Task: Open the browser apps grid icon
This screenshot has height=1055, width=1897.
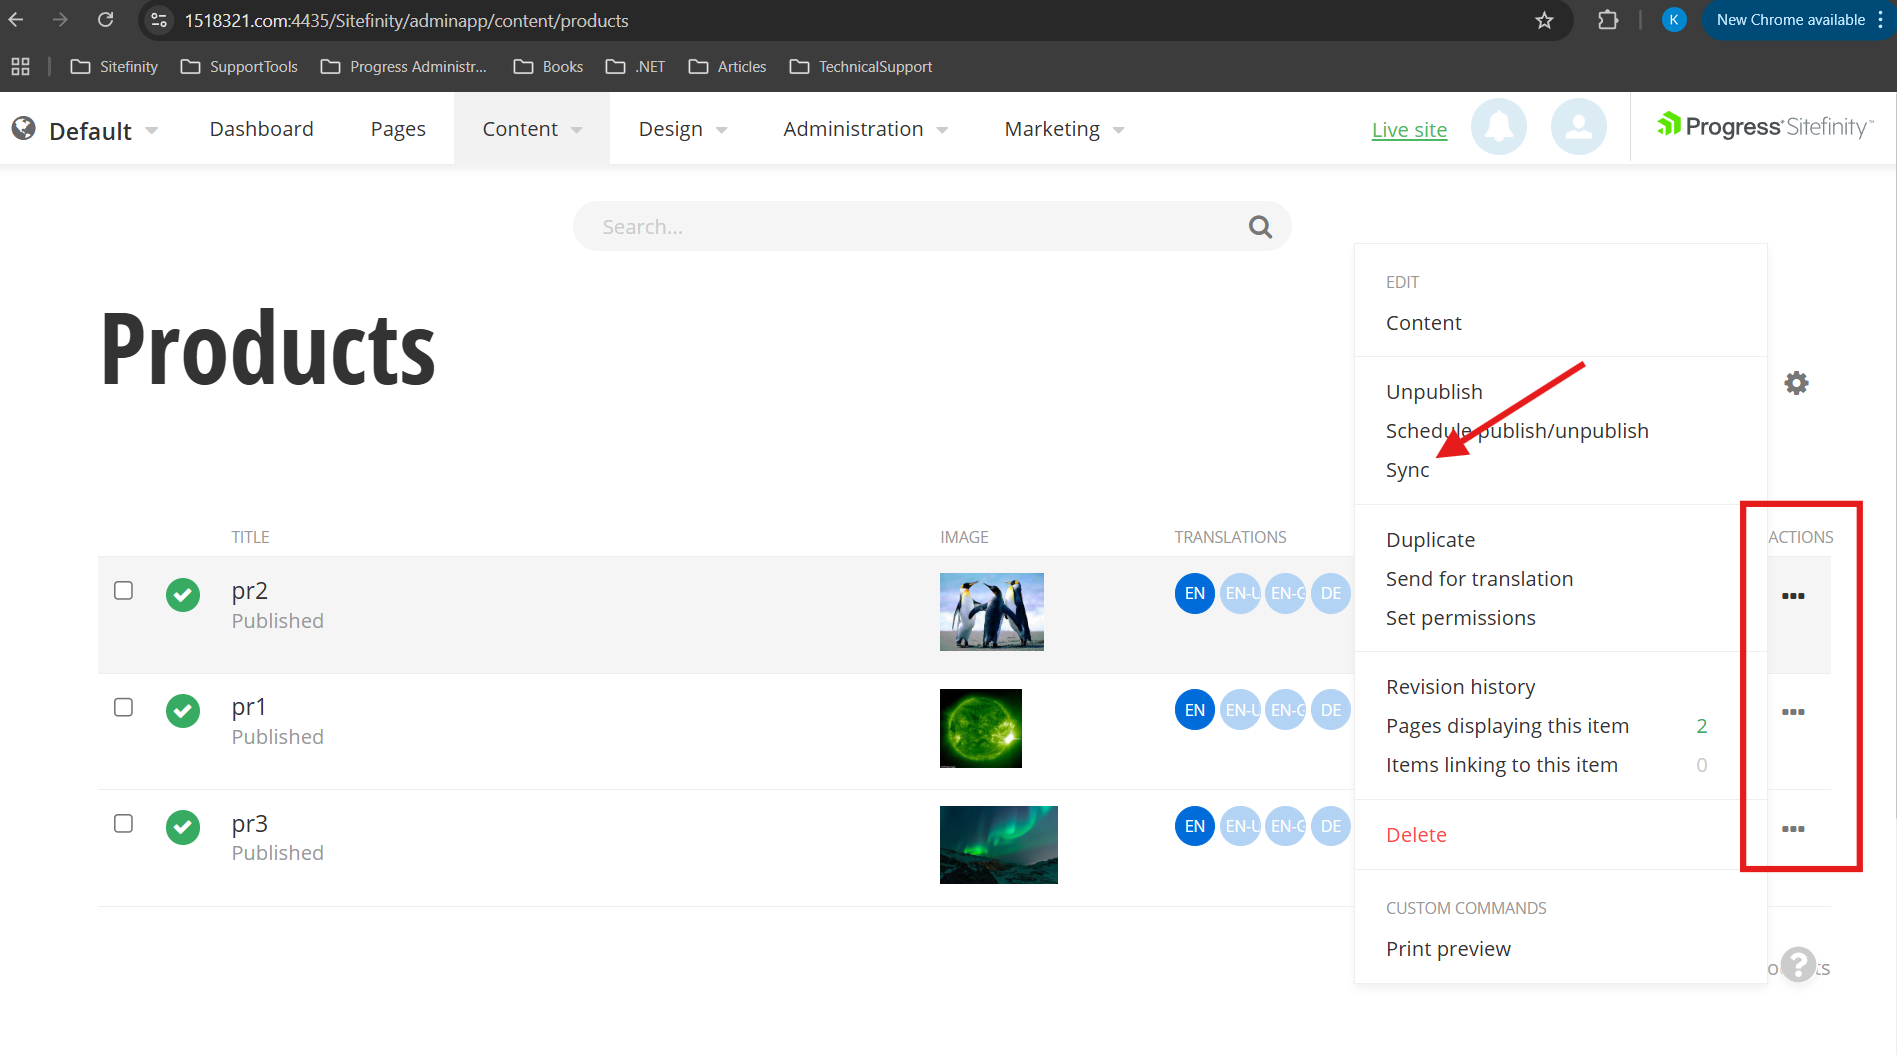Action: coord(20,67)
